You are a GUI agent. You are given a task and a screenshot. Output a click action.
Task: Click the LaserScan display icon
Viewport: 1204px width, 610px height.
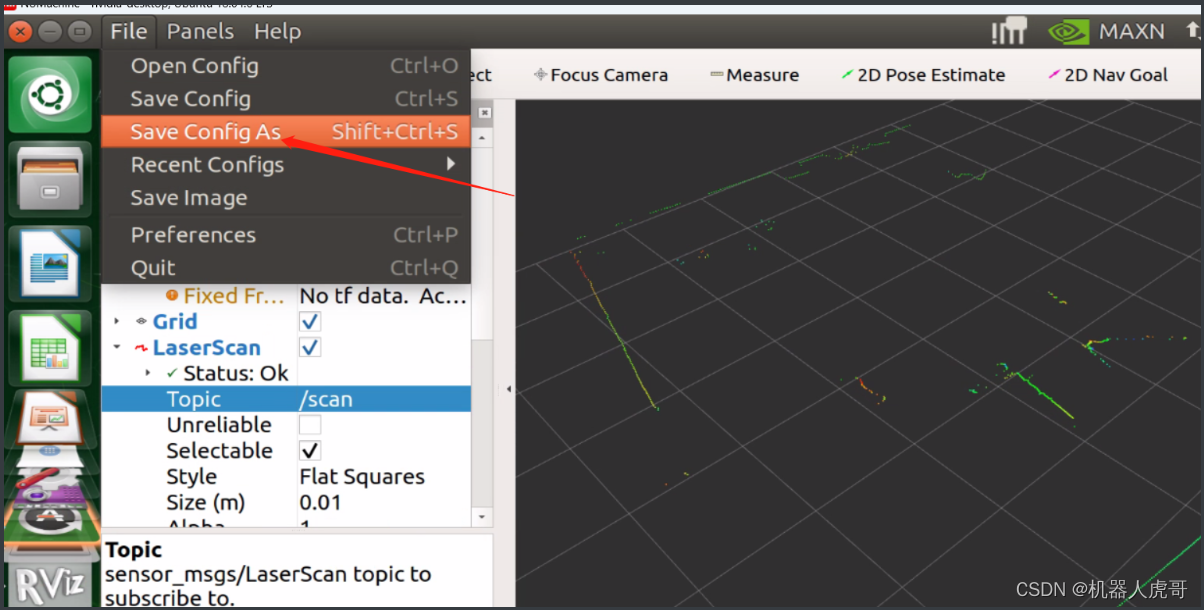pyautogui.click(x=142, y=348)
